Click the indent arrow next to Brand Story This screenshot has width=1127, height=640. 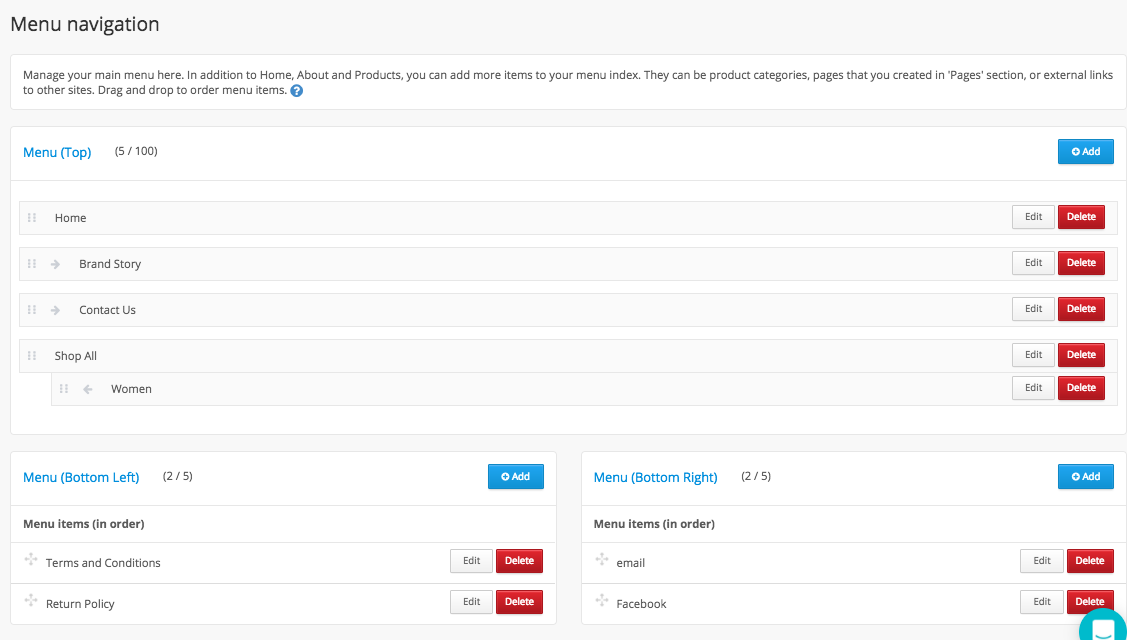pyautogui.click(x=56, y=264)
